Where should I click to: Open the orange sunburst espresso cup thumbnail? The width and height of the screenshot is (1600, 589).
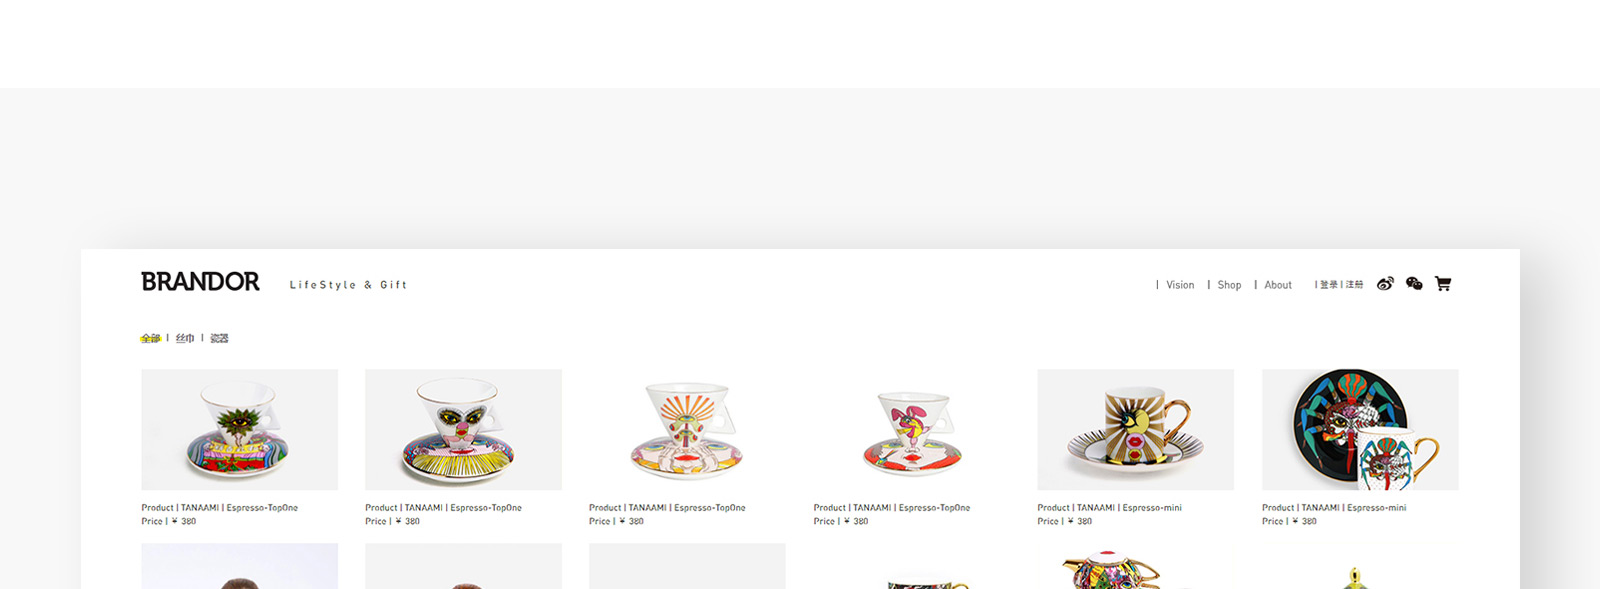[687, 430]
